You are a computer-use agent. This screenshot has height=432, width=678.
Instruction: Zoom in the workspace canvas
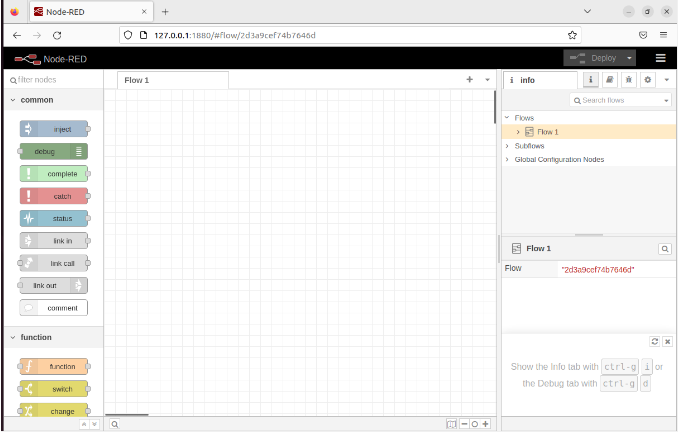[486, 424]
